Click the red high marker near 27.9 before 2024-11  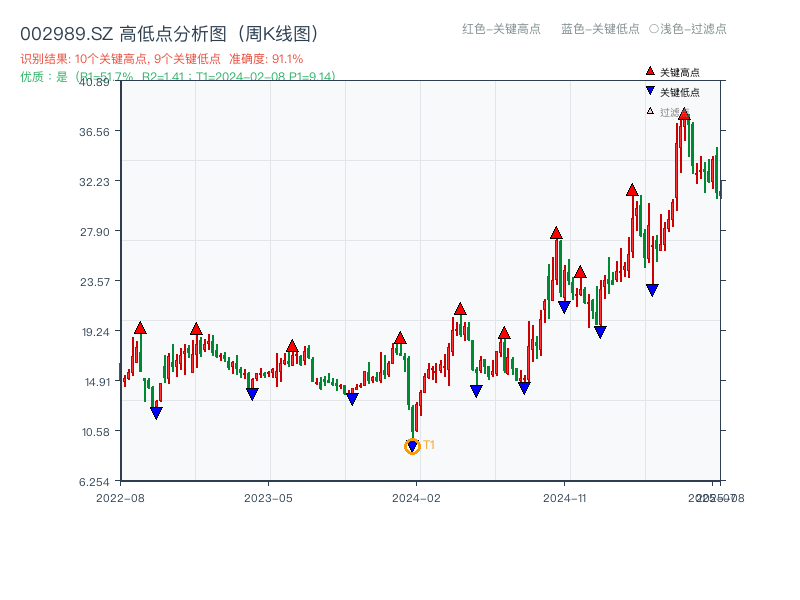(556, 233)
